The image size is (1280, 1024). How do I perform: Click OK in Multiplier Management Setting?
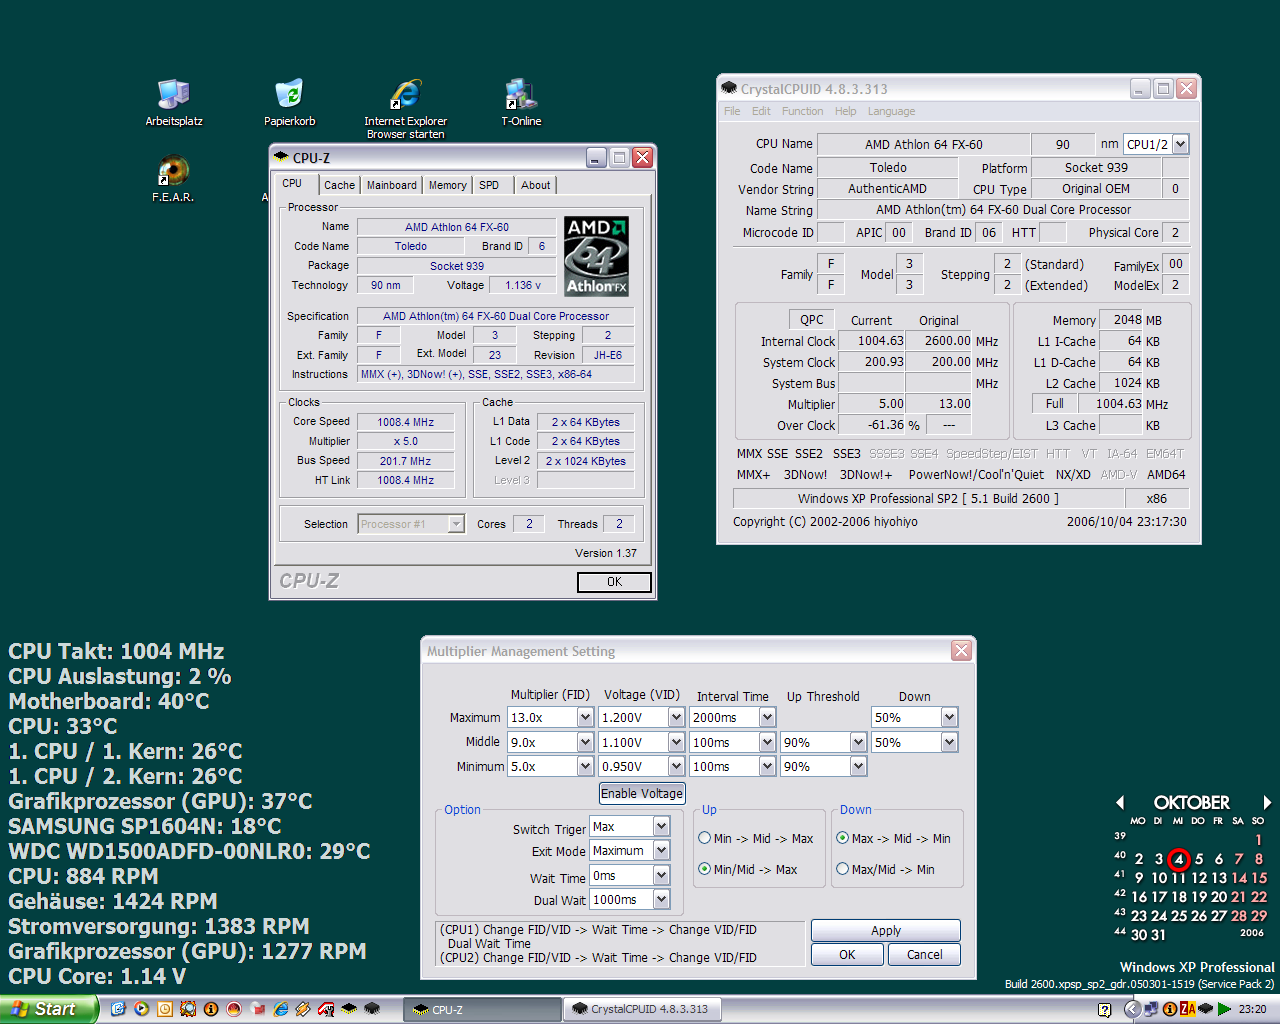[x=847, y=955]
